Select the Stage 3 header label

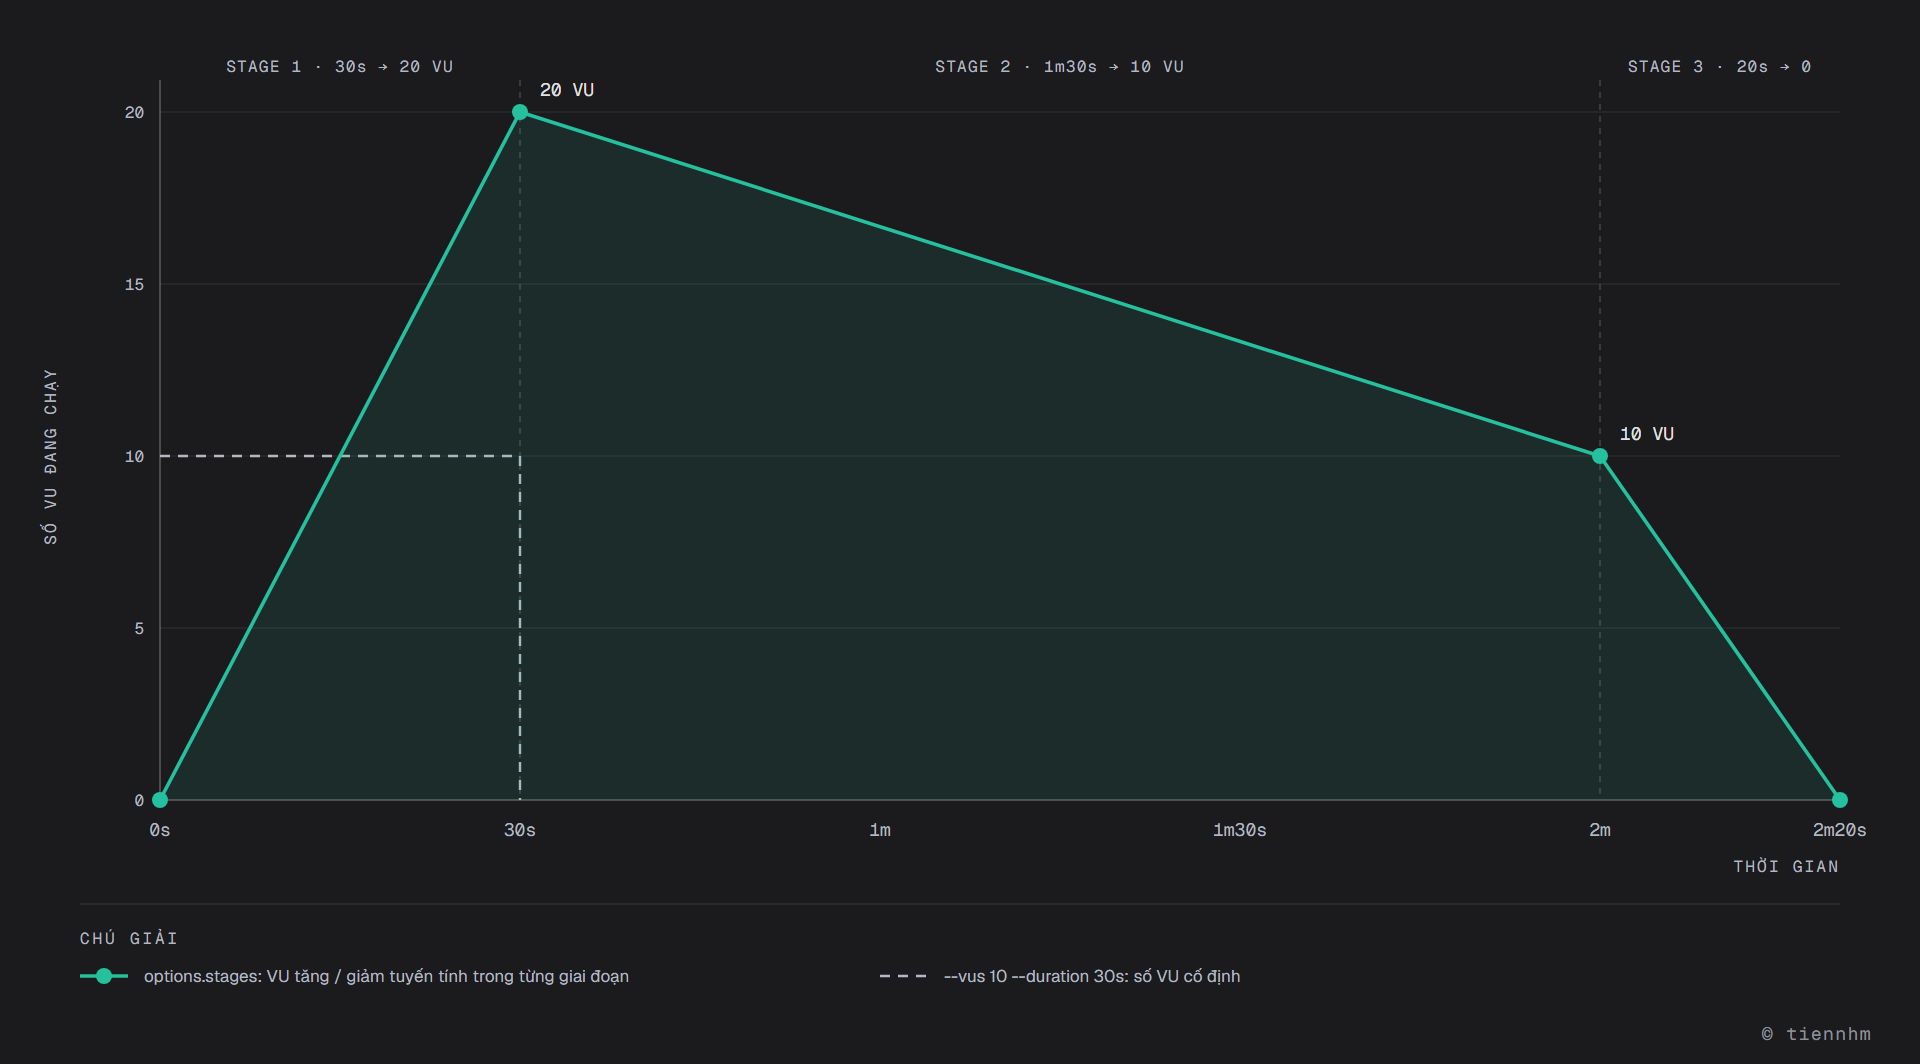[1720, 67]
